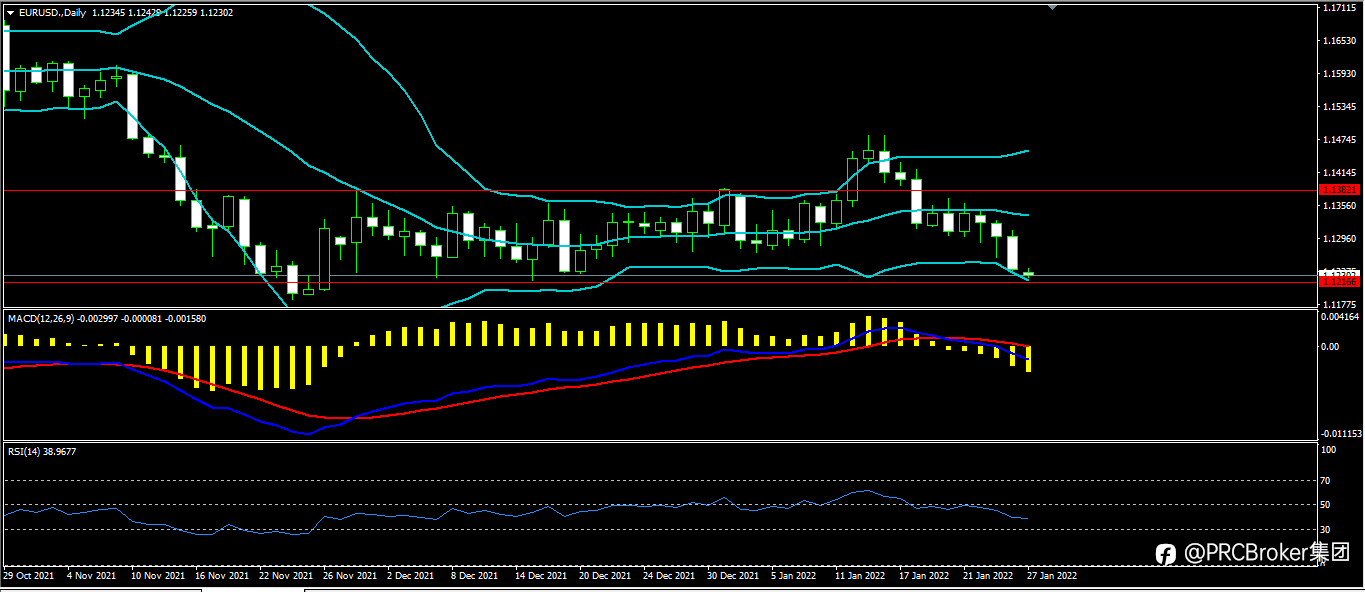Viewport: 1365px width, 592px height.
Task: Click the 30 Dec 2021 date label
Action: pyautogui.click(x=732, y=575)
